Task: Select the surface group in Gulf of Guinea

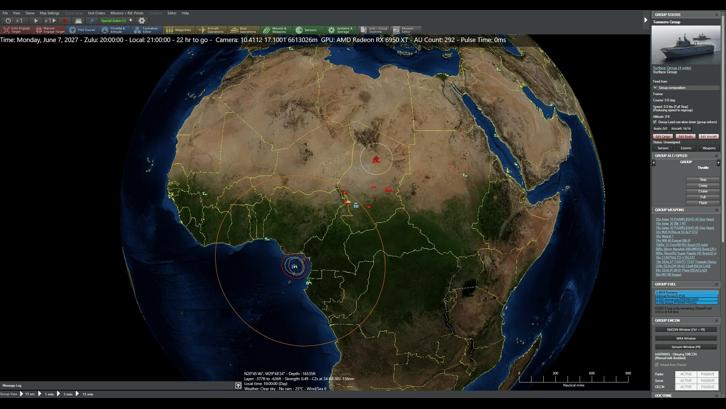Action: [x=294, y=267]
